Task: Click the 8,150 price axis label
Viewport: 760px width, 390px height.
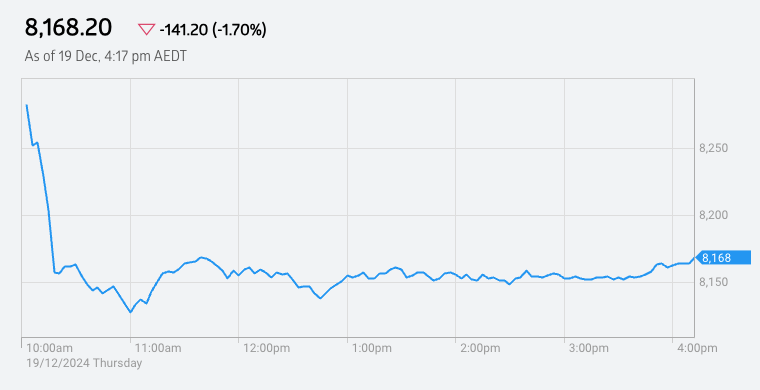Action: point(713,282)
